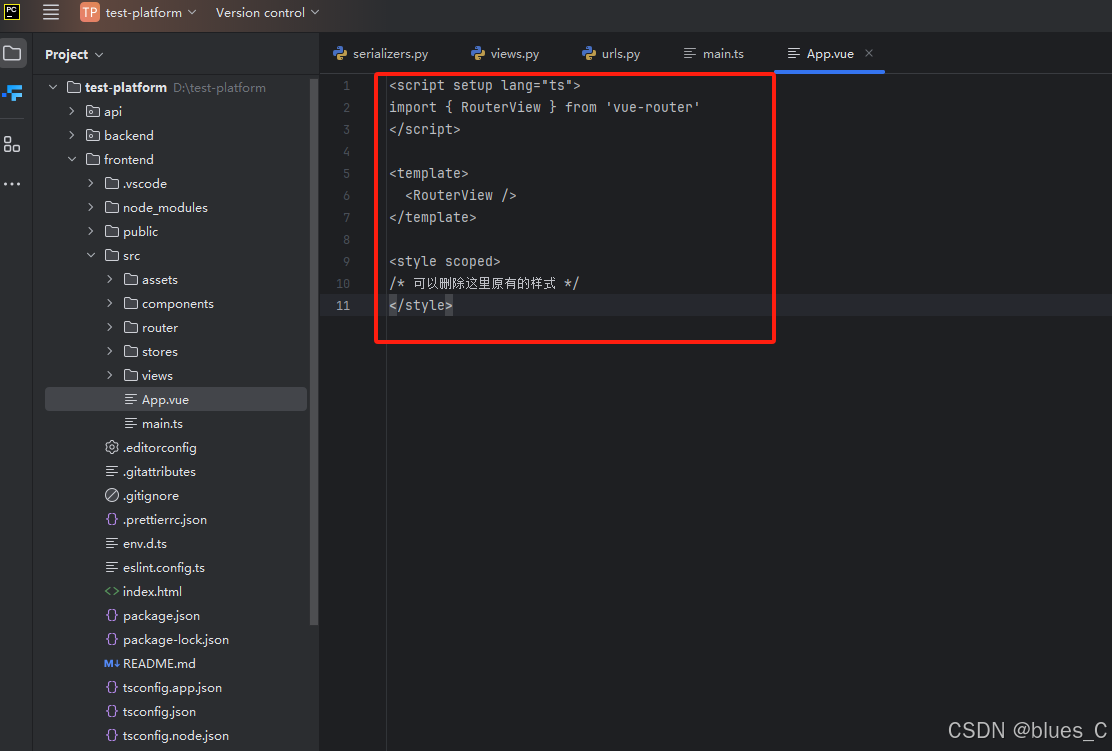Collapse the src folder

91,255
